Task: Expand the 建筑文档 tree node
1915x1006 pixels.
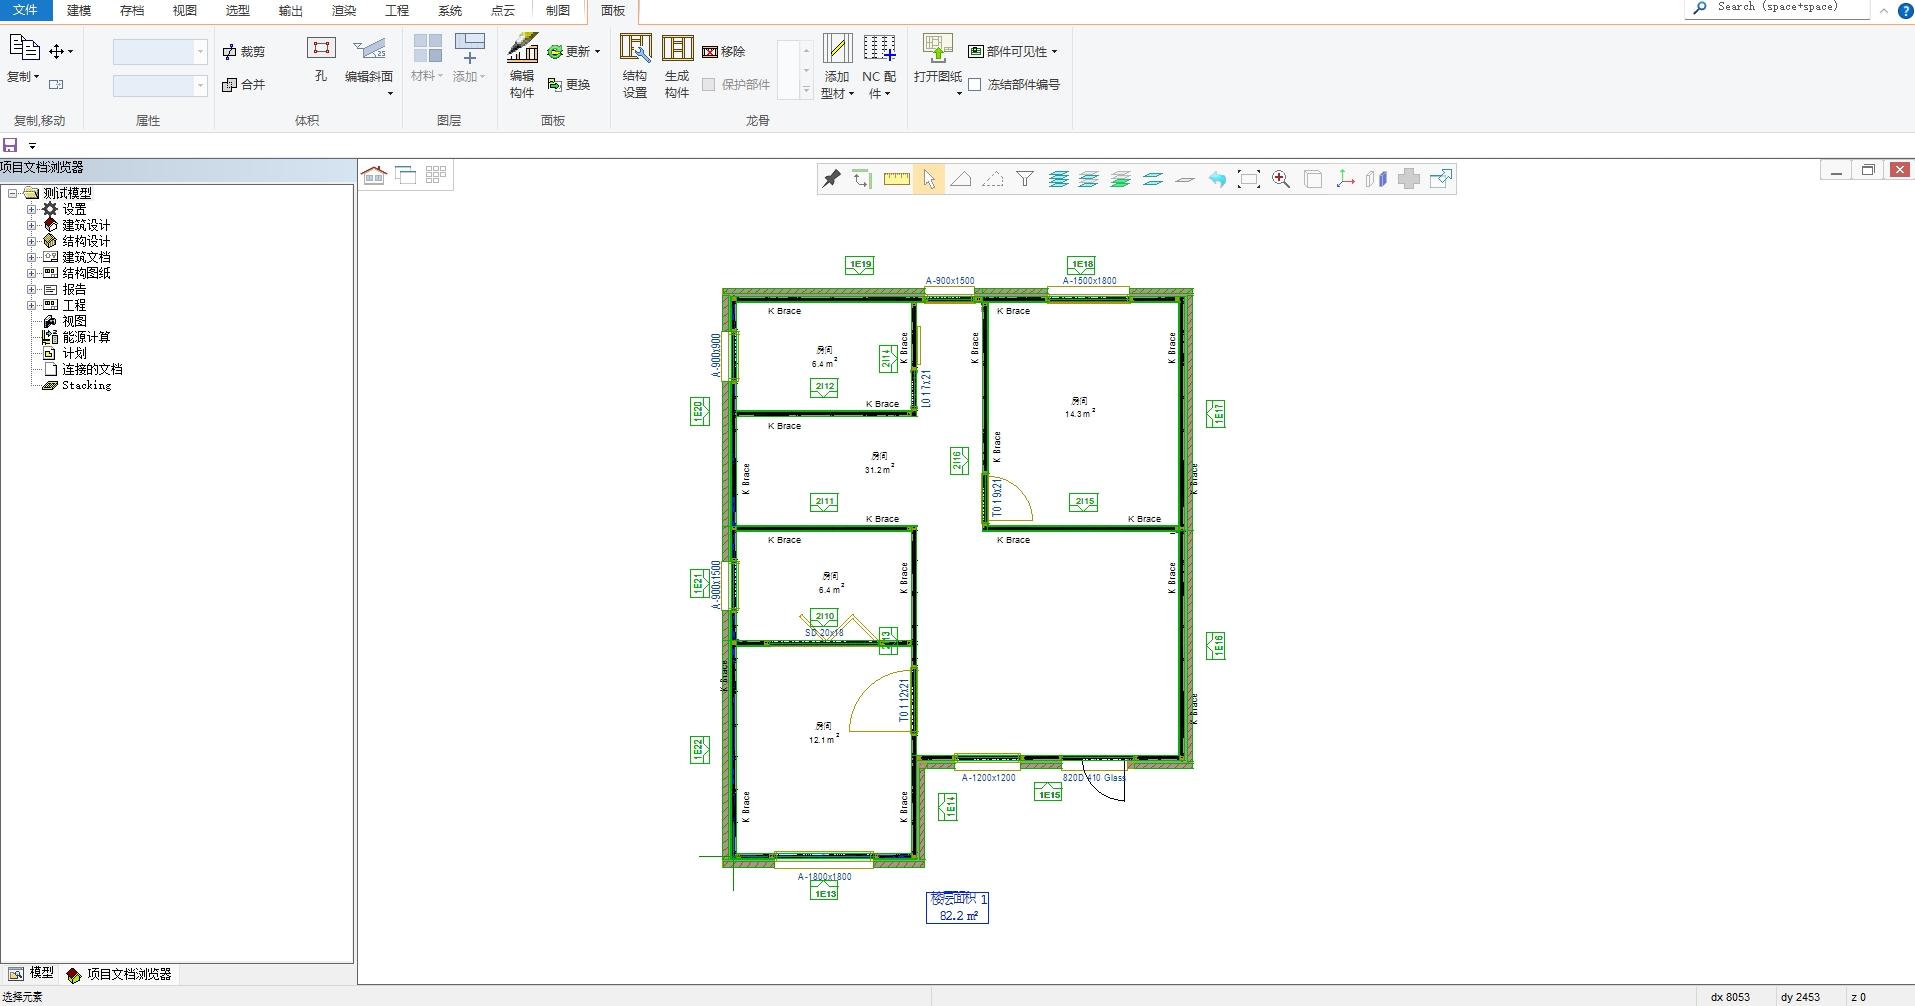Action: tap(31, 257)
